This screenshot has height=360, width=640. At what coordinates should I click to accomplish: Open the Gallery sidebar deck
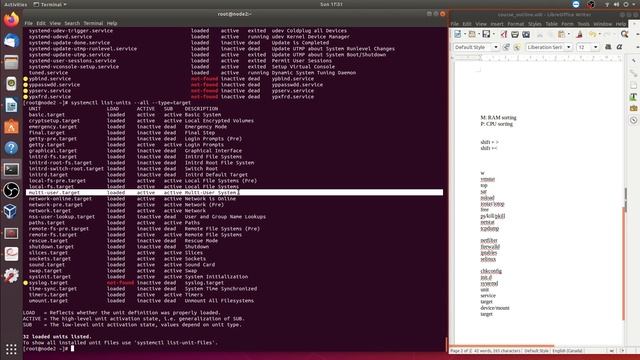point(633,109)
